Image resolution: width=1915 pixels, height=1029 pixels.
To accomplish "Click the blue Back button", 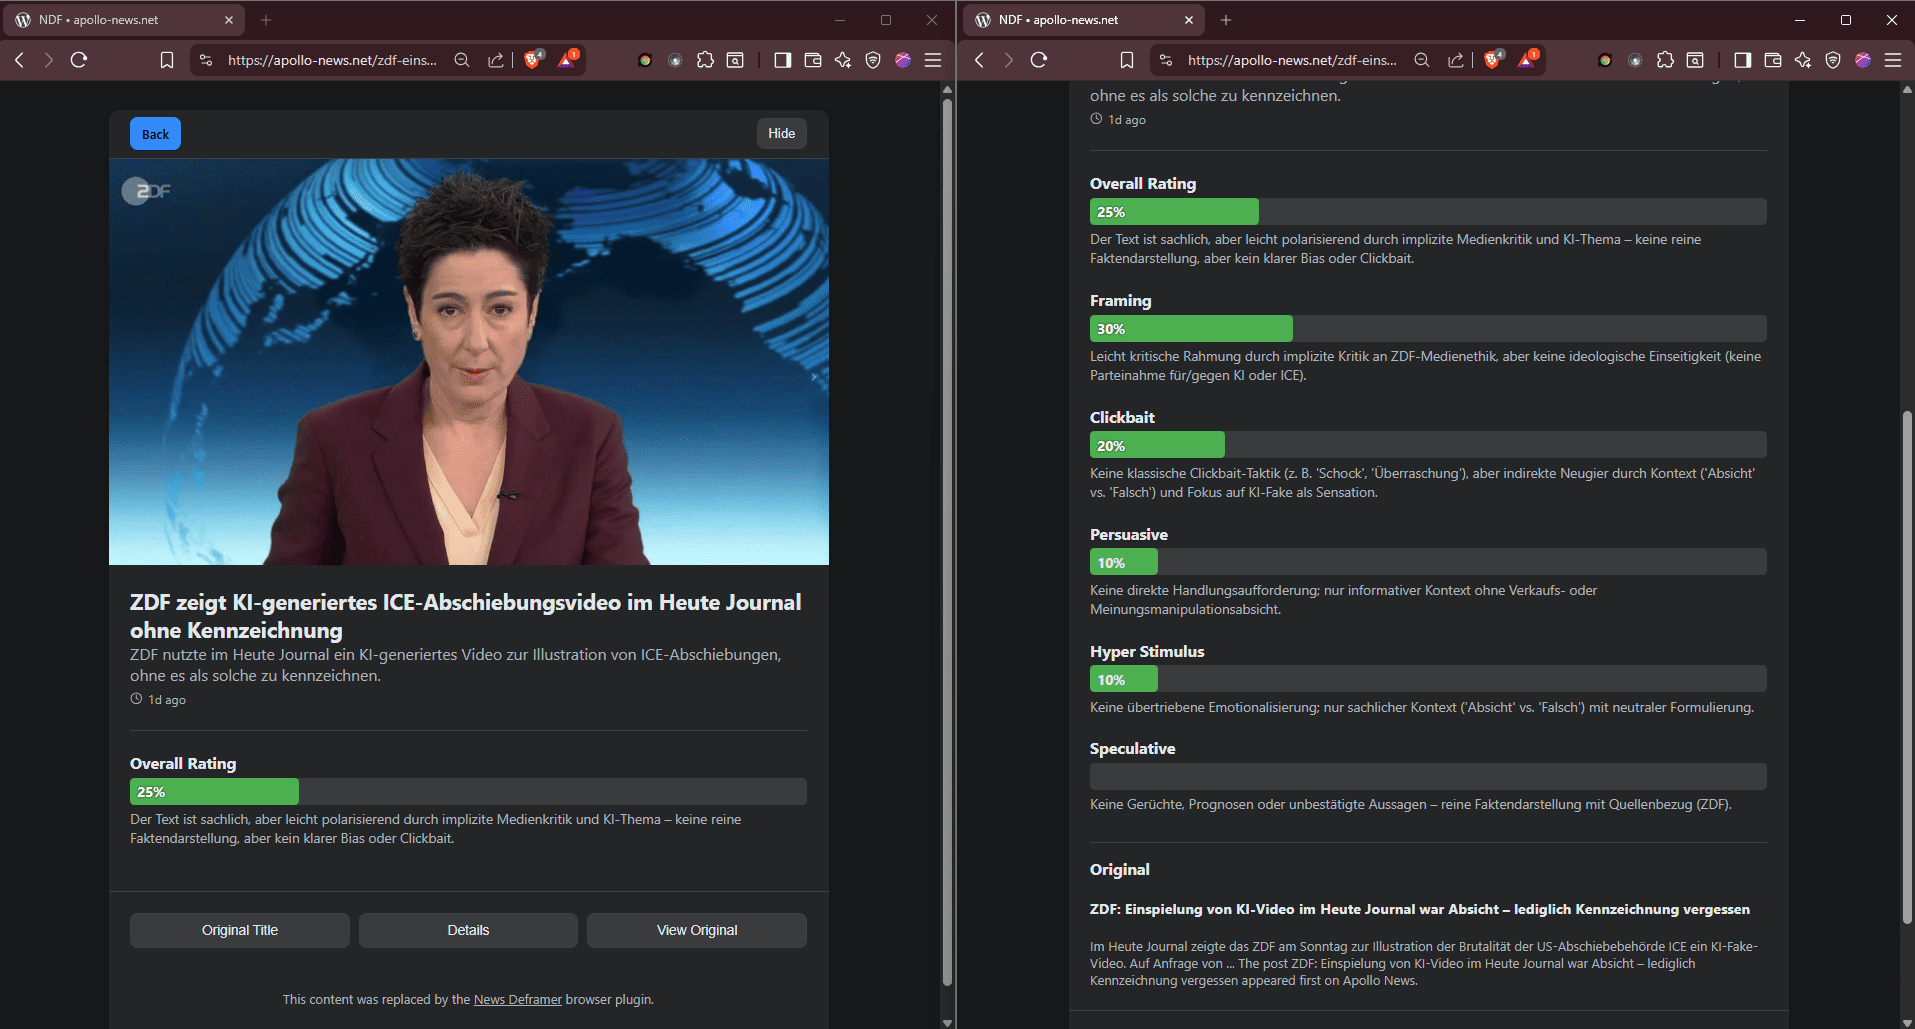I will pyautogui.click(x=155, y=134).
